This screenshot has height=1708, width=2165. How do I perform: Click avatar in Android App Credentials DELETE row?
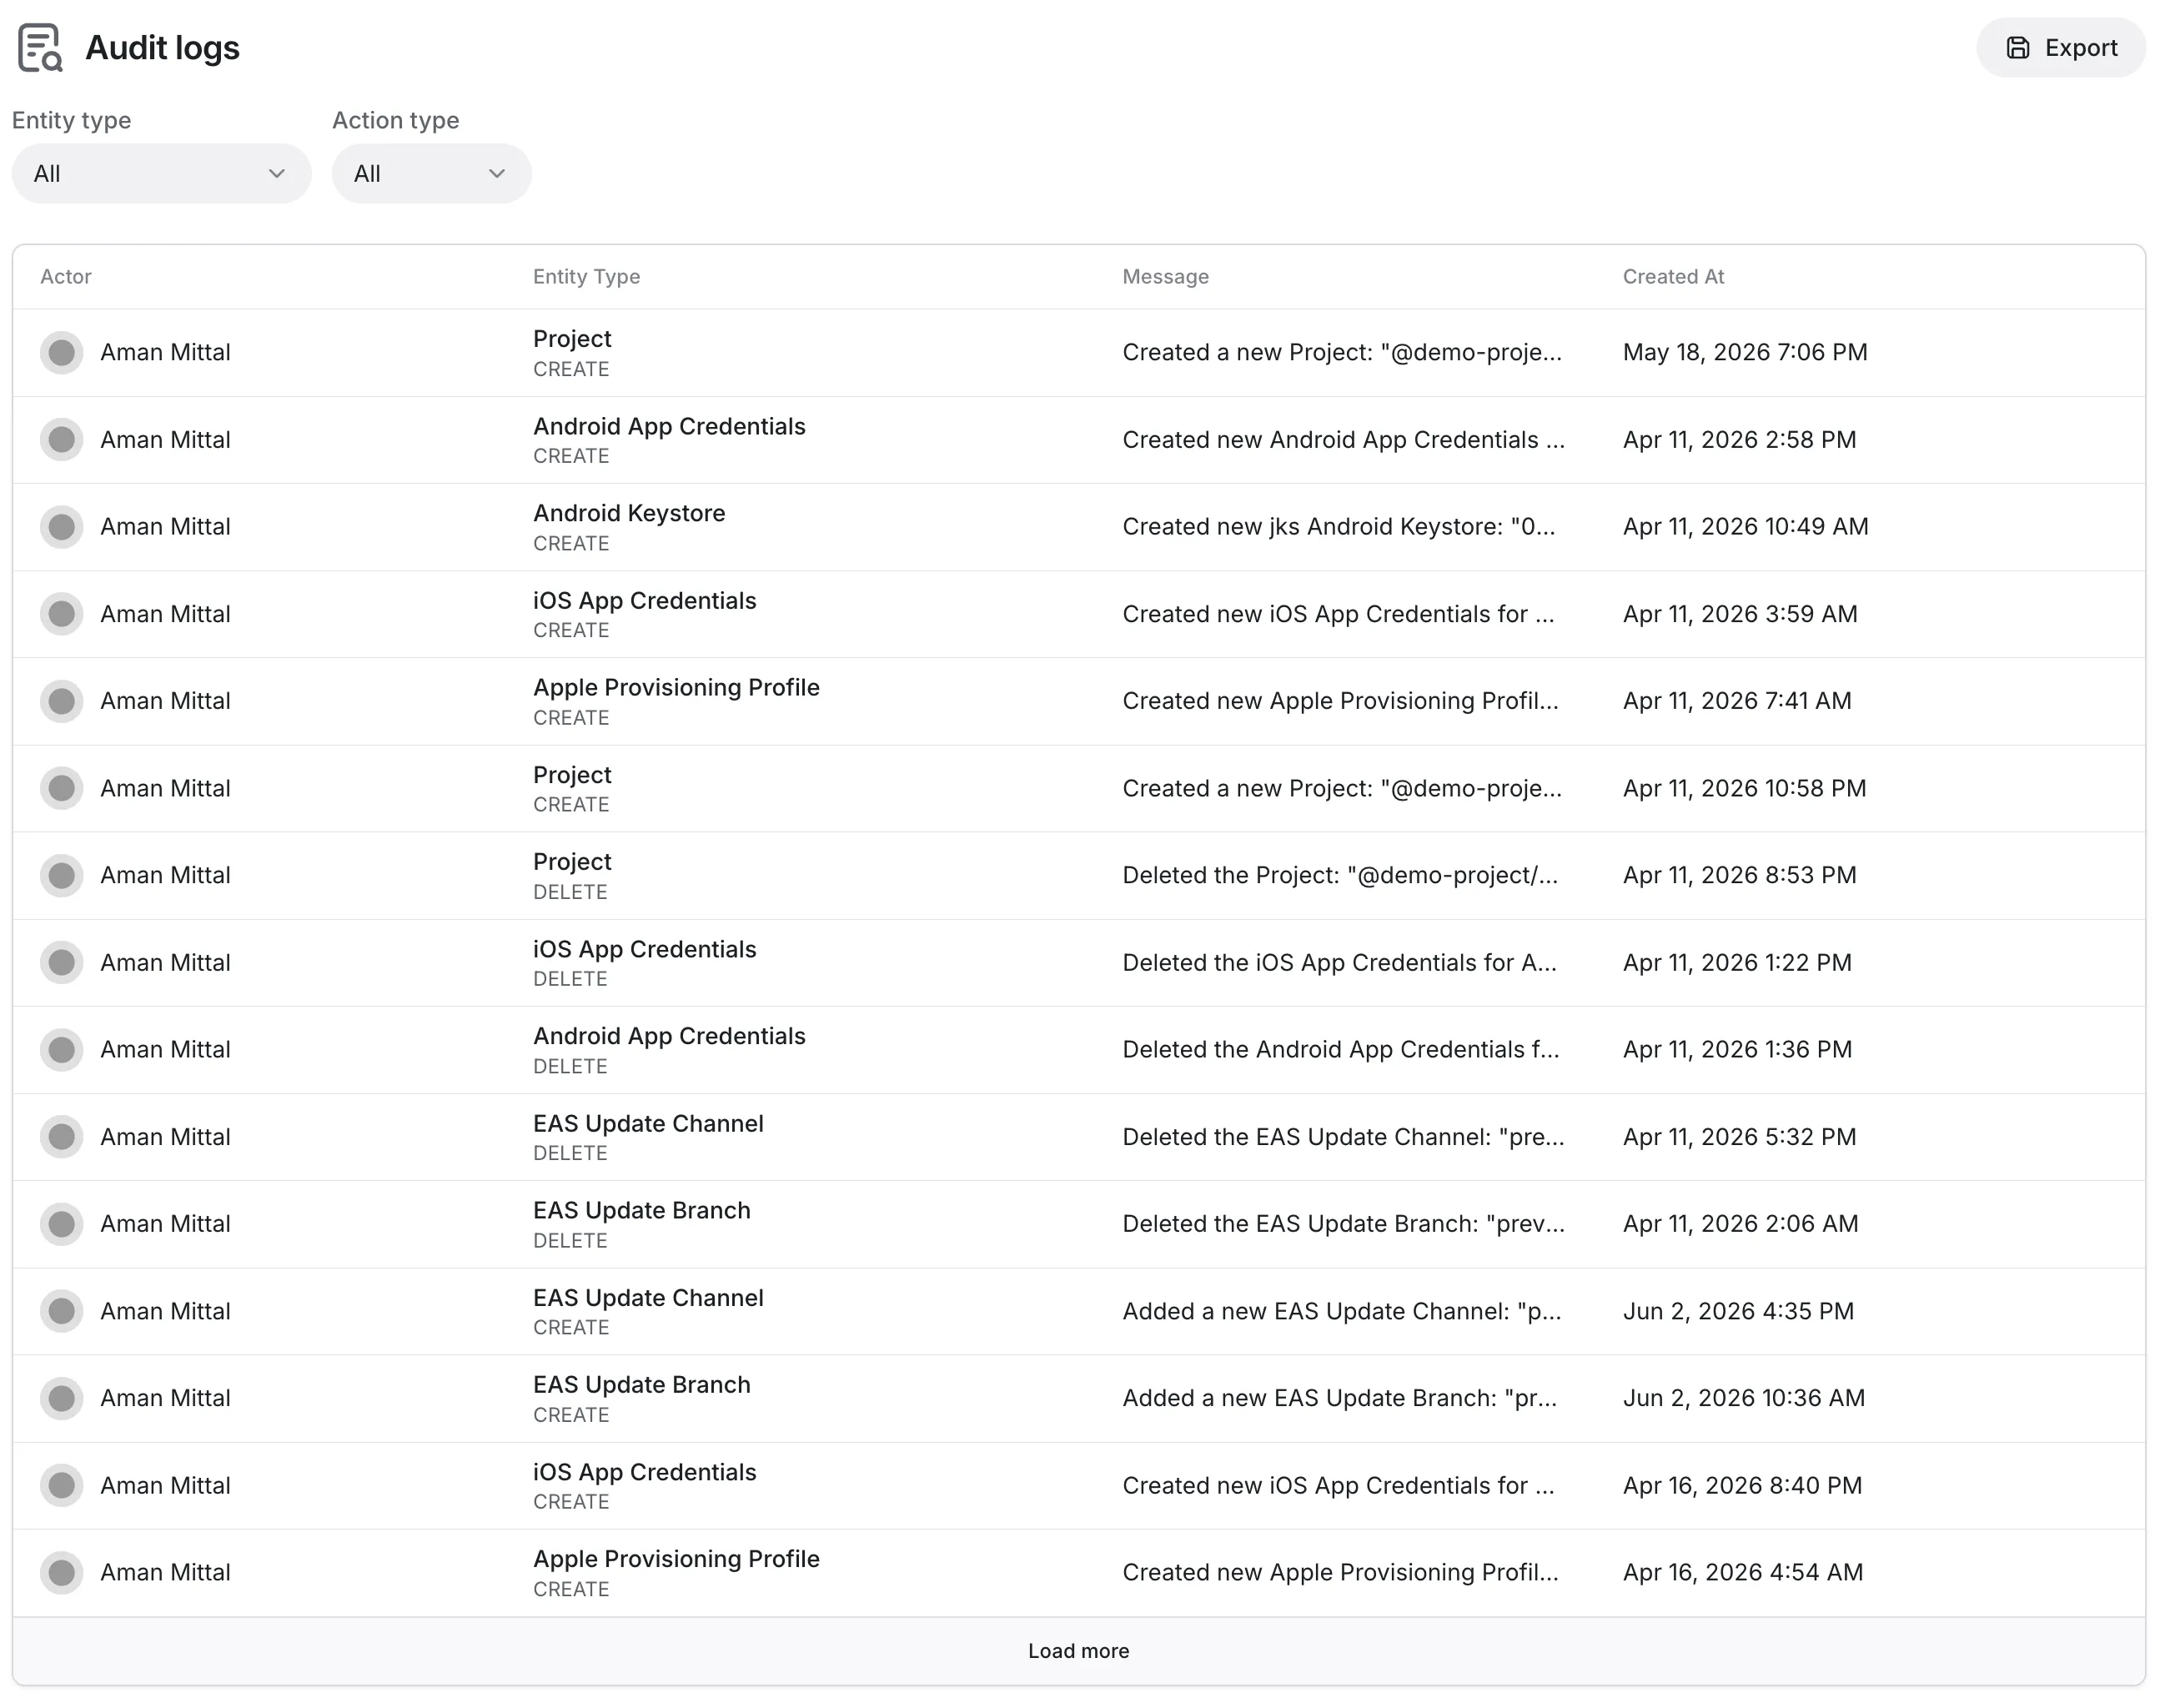point(62,1050)
